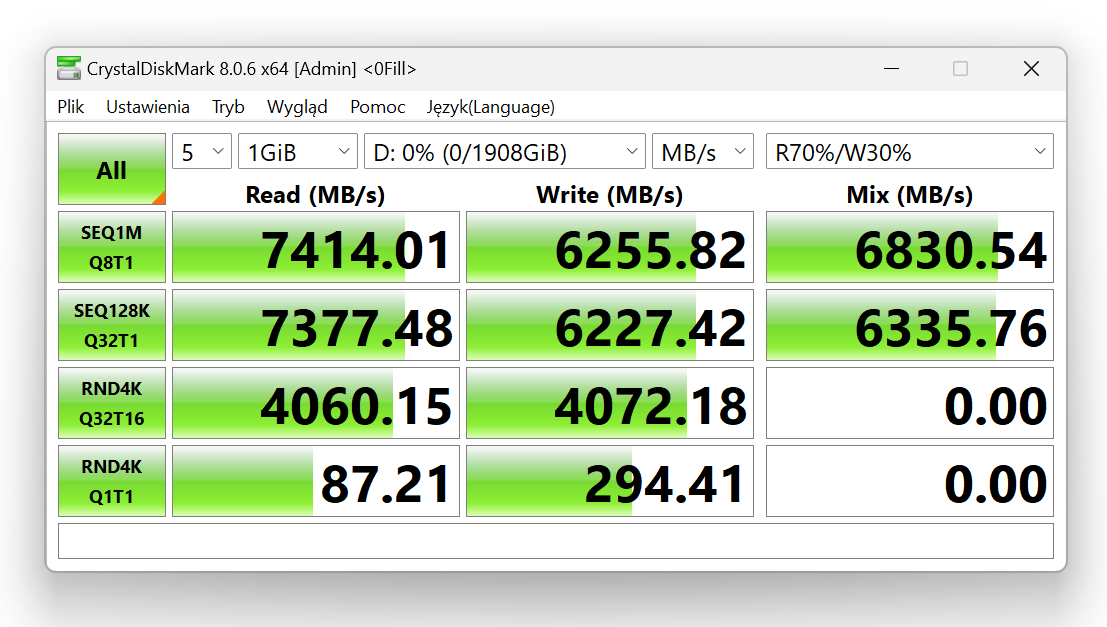Run the RND4K Q1T1 benchmark

click(x=112, y=481)
